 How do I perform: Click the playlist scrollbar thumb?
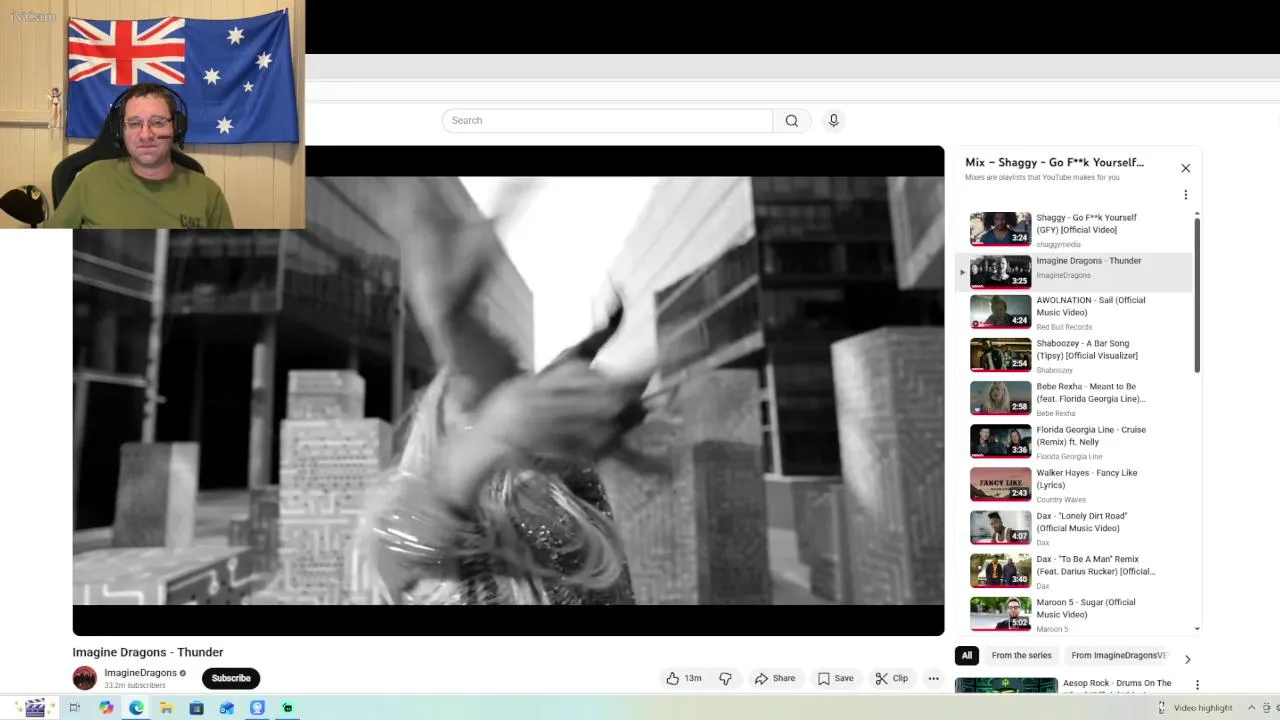[x=1197, y=296]
